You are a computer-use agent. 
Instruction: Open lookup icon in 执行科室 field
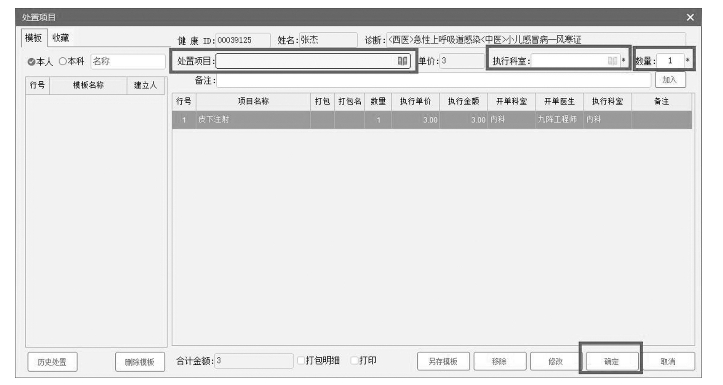(x=612, y=61)
